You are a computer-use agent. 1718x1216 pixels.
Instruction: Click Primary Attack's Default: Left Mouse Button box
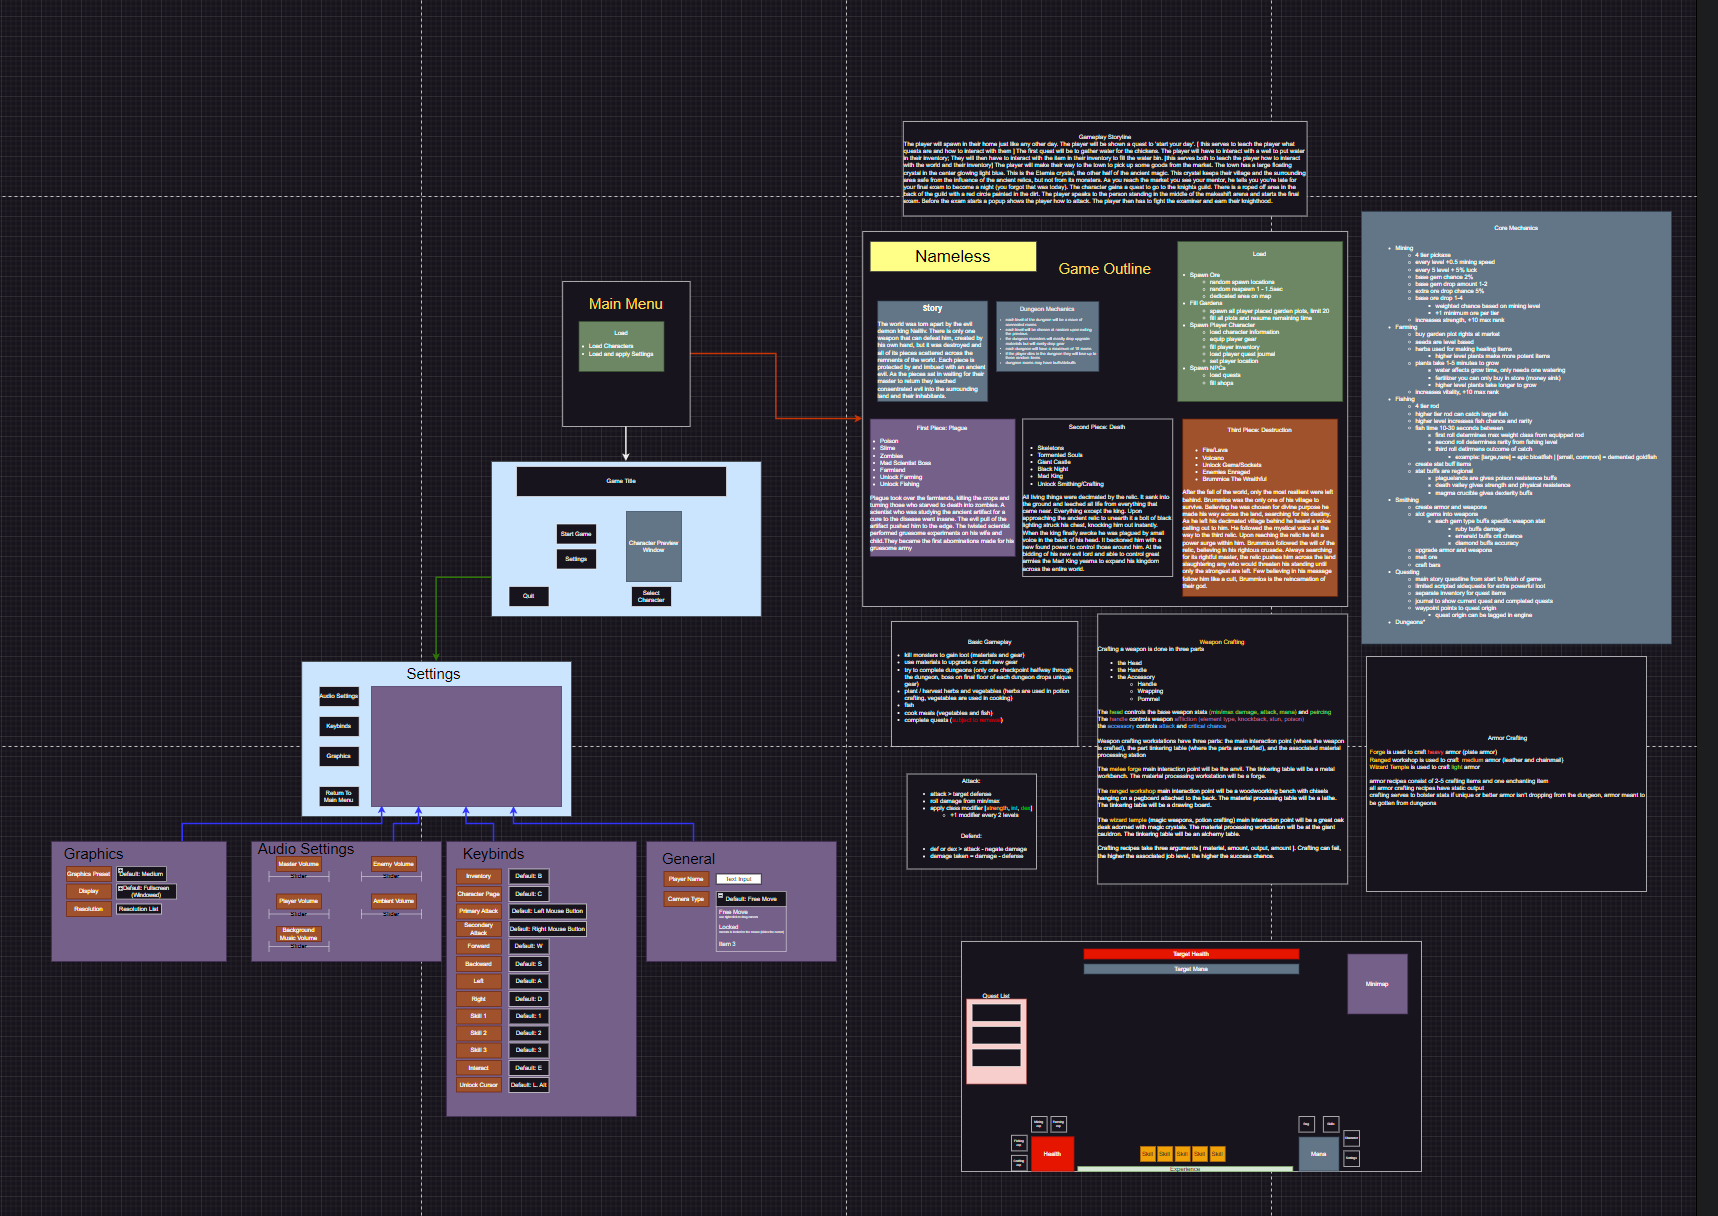point(547,911)
